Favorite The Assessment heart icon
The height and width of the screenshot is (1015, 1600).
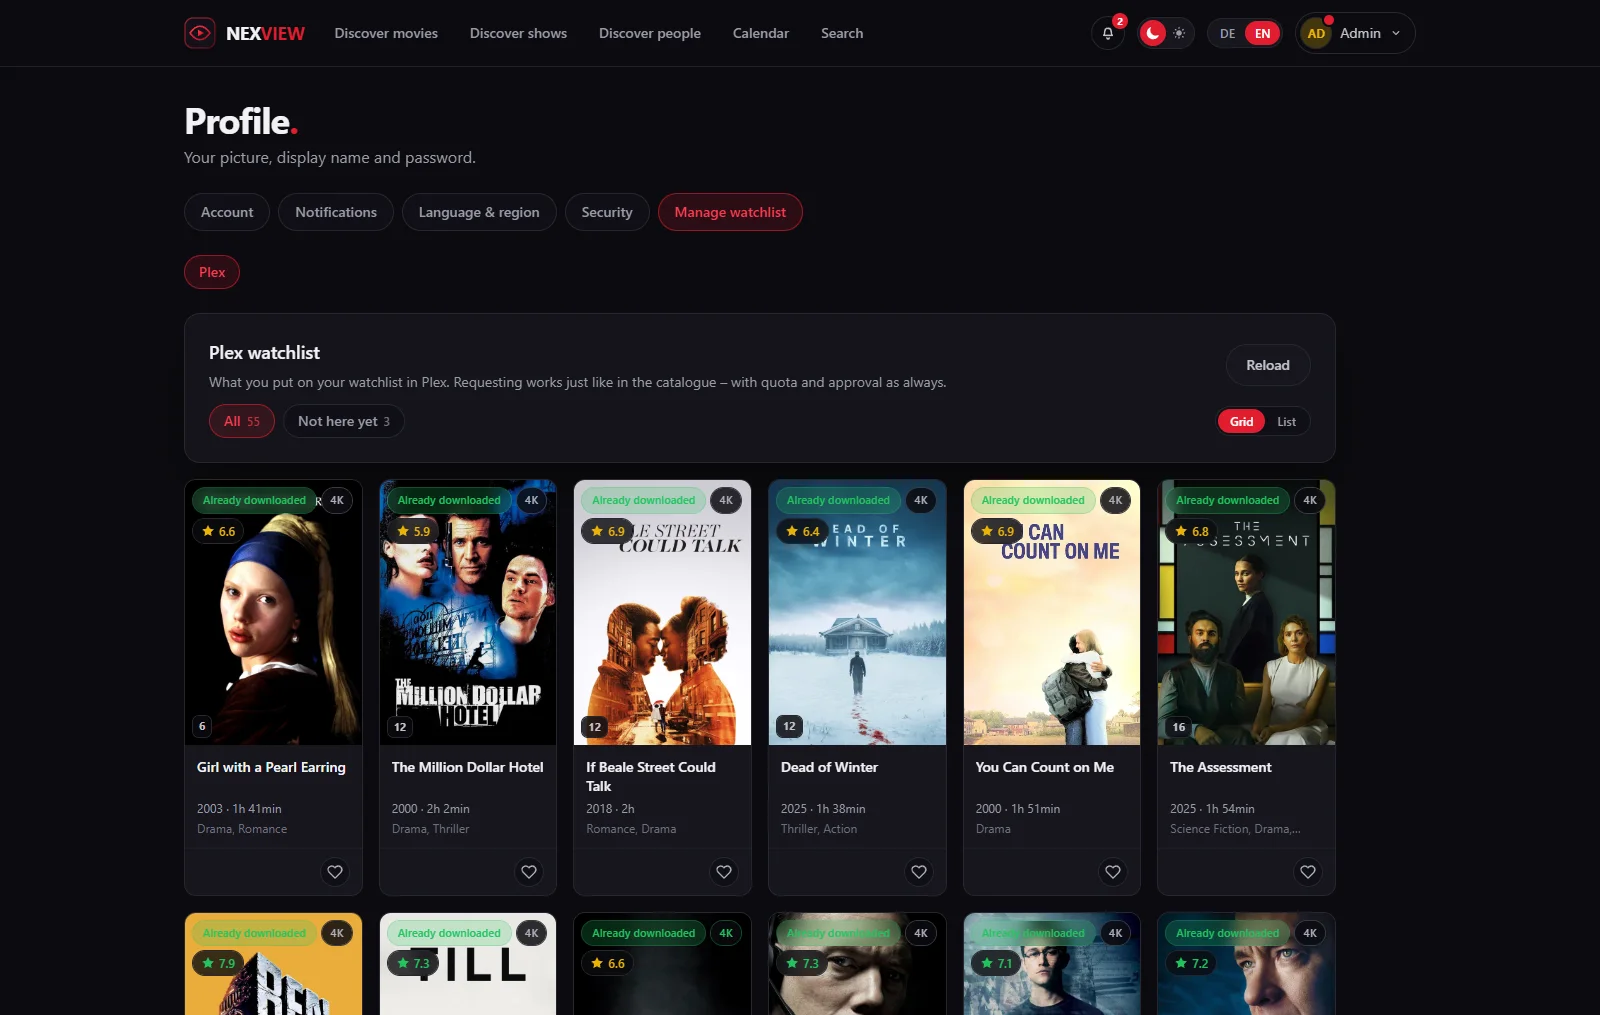pos(1308,872)
